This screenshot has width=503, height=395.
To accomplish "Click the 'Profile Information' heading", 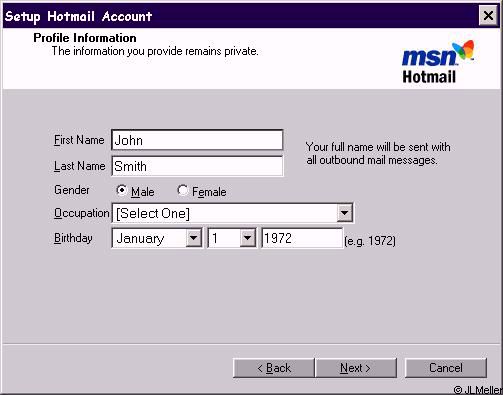I will coord(85,38).
